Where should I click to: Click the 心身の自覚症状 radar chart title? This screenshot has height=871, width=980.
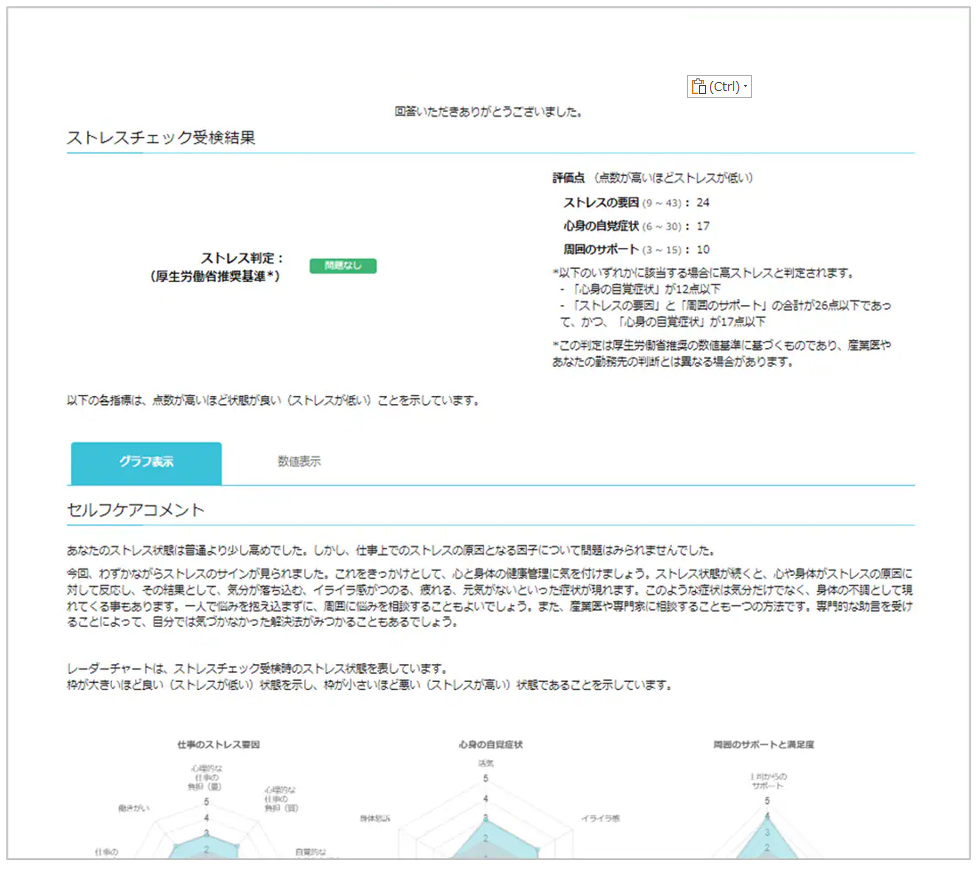490,744
